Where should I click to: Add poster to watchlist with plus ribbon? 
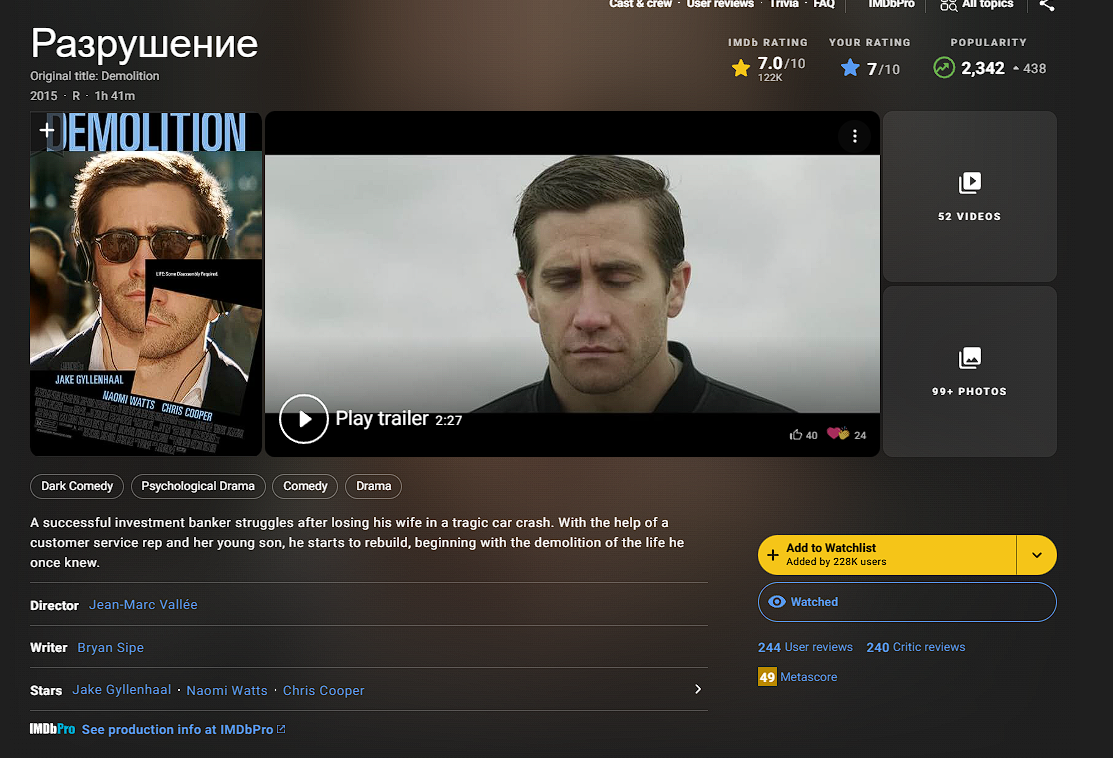click(47, 131)
